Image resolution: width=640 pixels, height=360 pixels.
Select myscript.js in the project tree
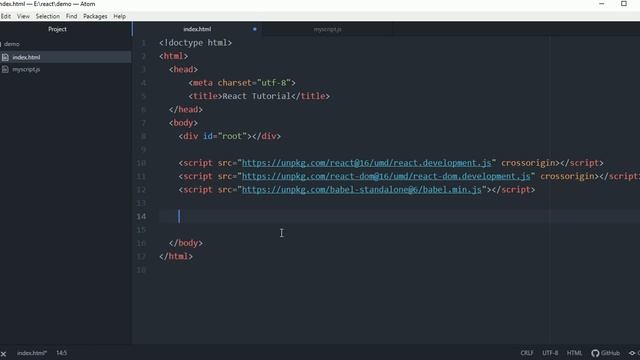[26, 69]
